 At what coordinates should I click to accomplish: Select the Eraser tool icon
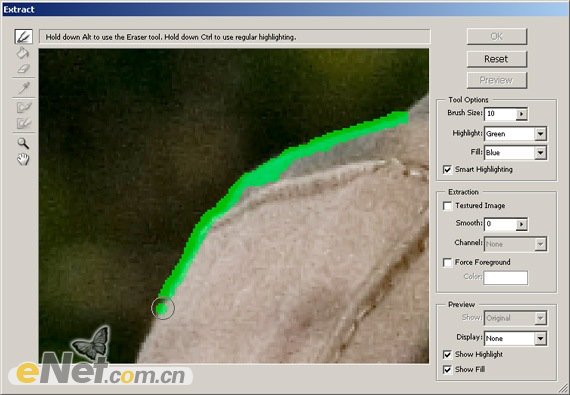[x=24, y=69]
